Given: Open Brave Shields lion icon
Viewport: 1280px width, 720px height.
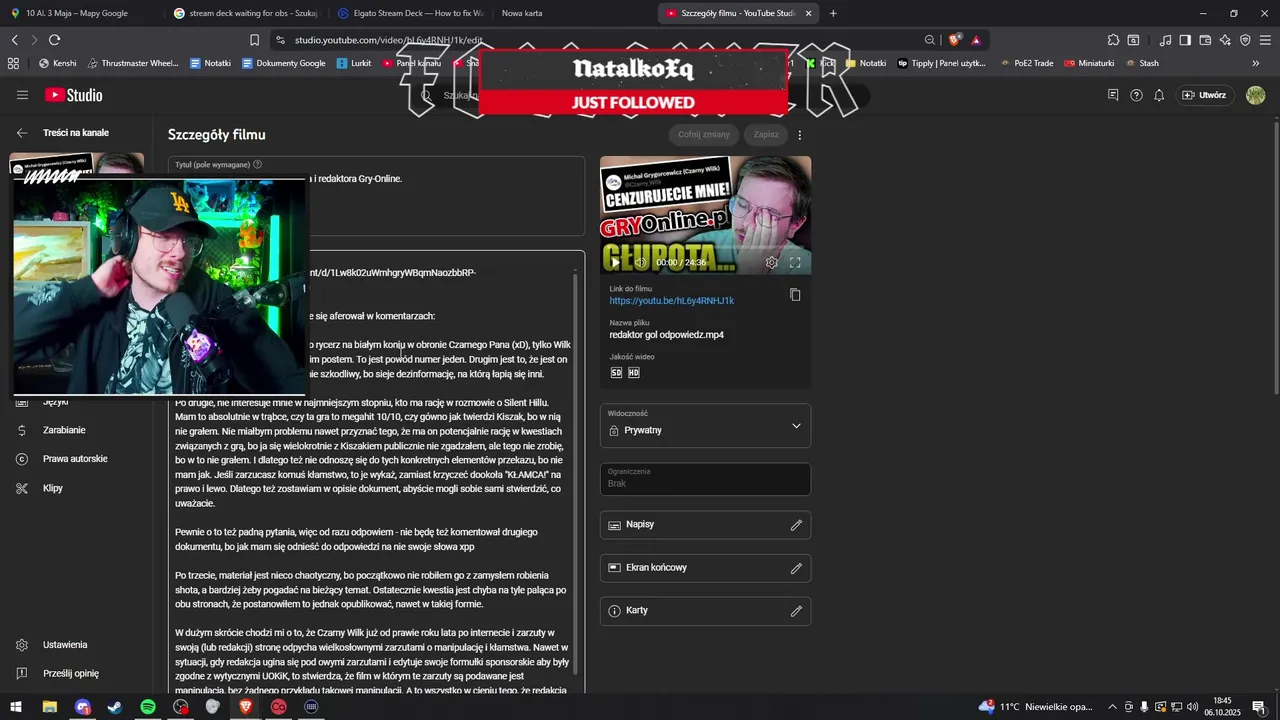Looking at the screenshot, I should (955, 40).
